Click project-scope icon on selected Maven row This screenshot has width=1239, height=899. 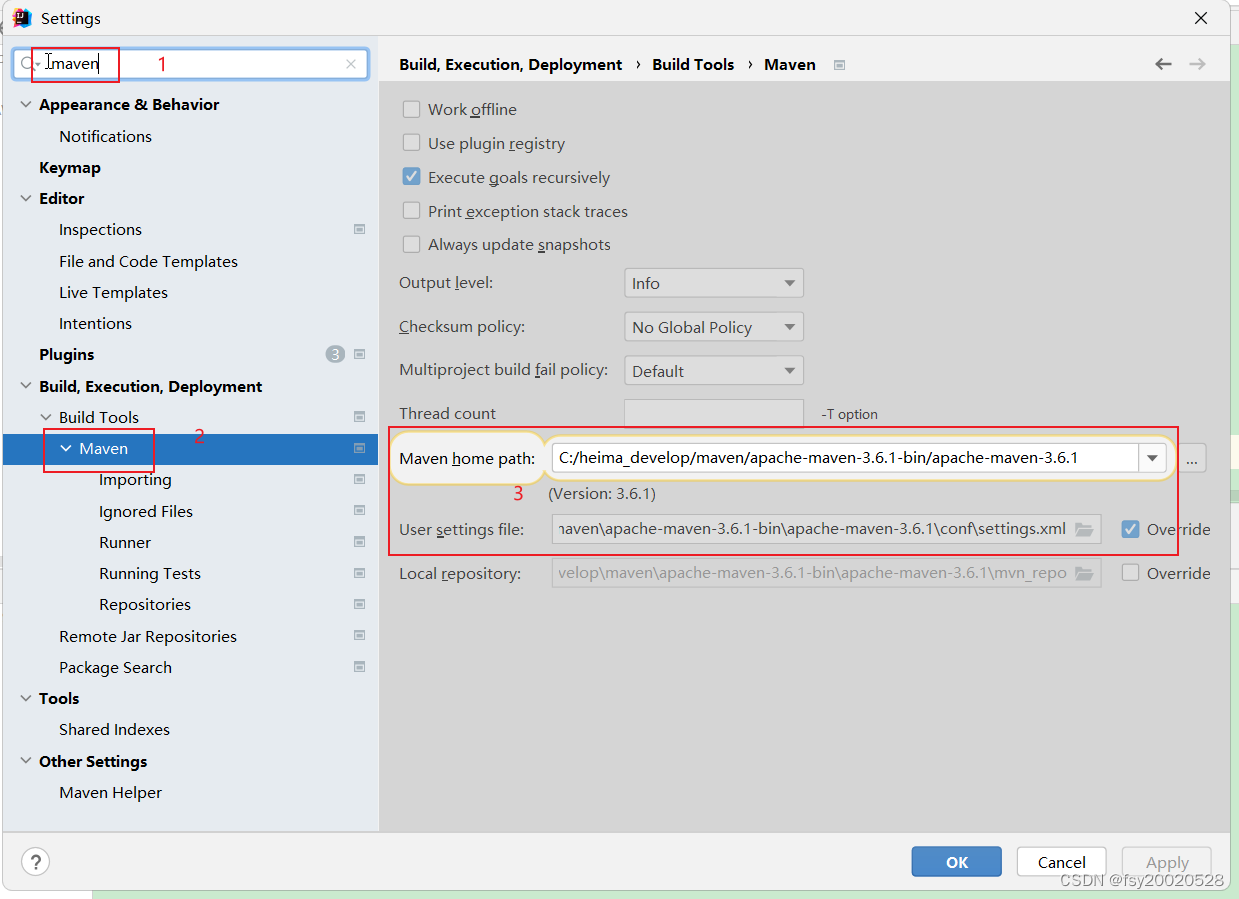point(360,448)
